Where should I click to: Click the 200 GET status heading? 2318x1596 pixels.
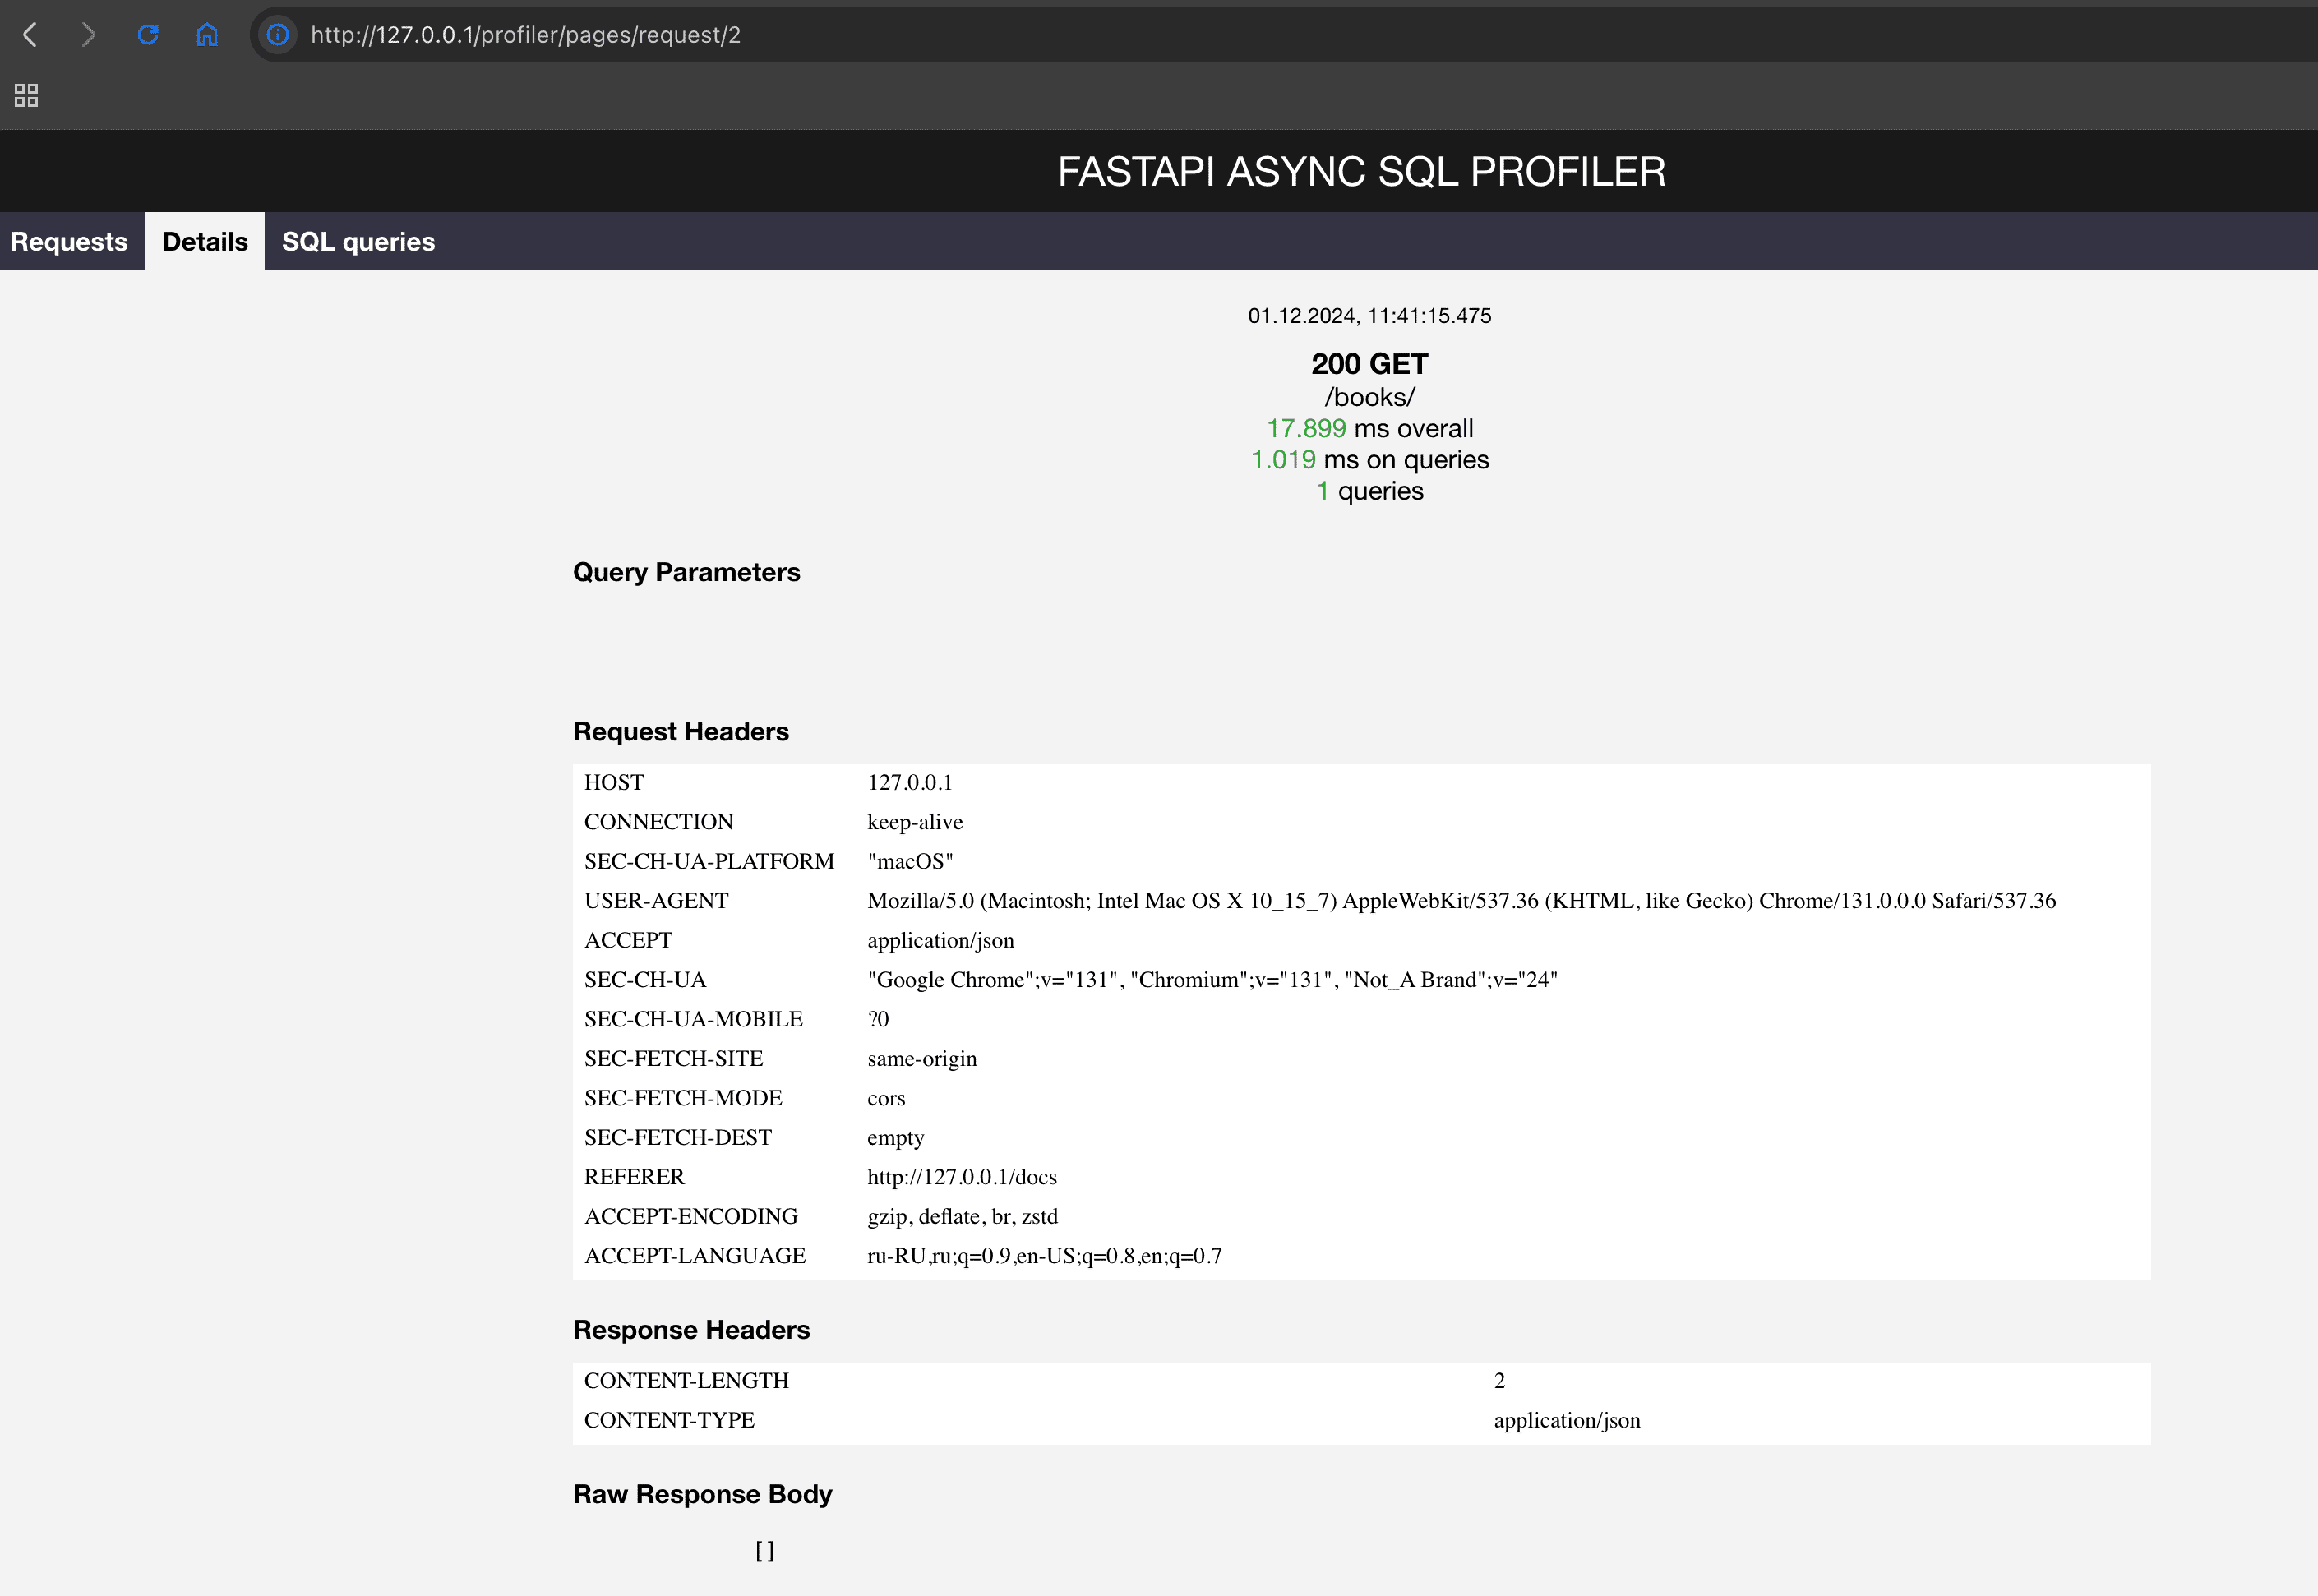1369,364
